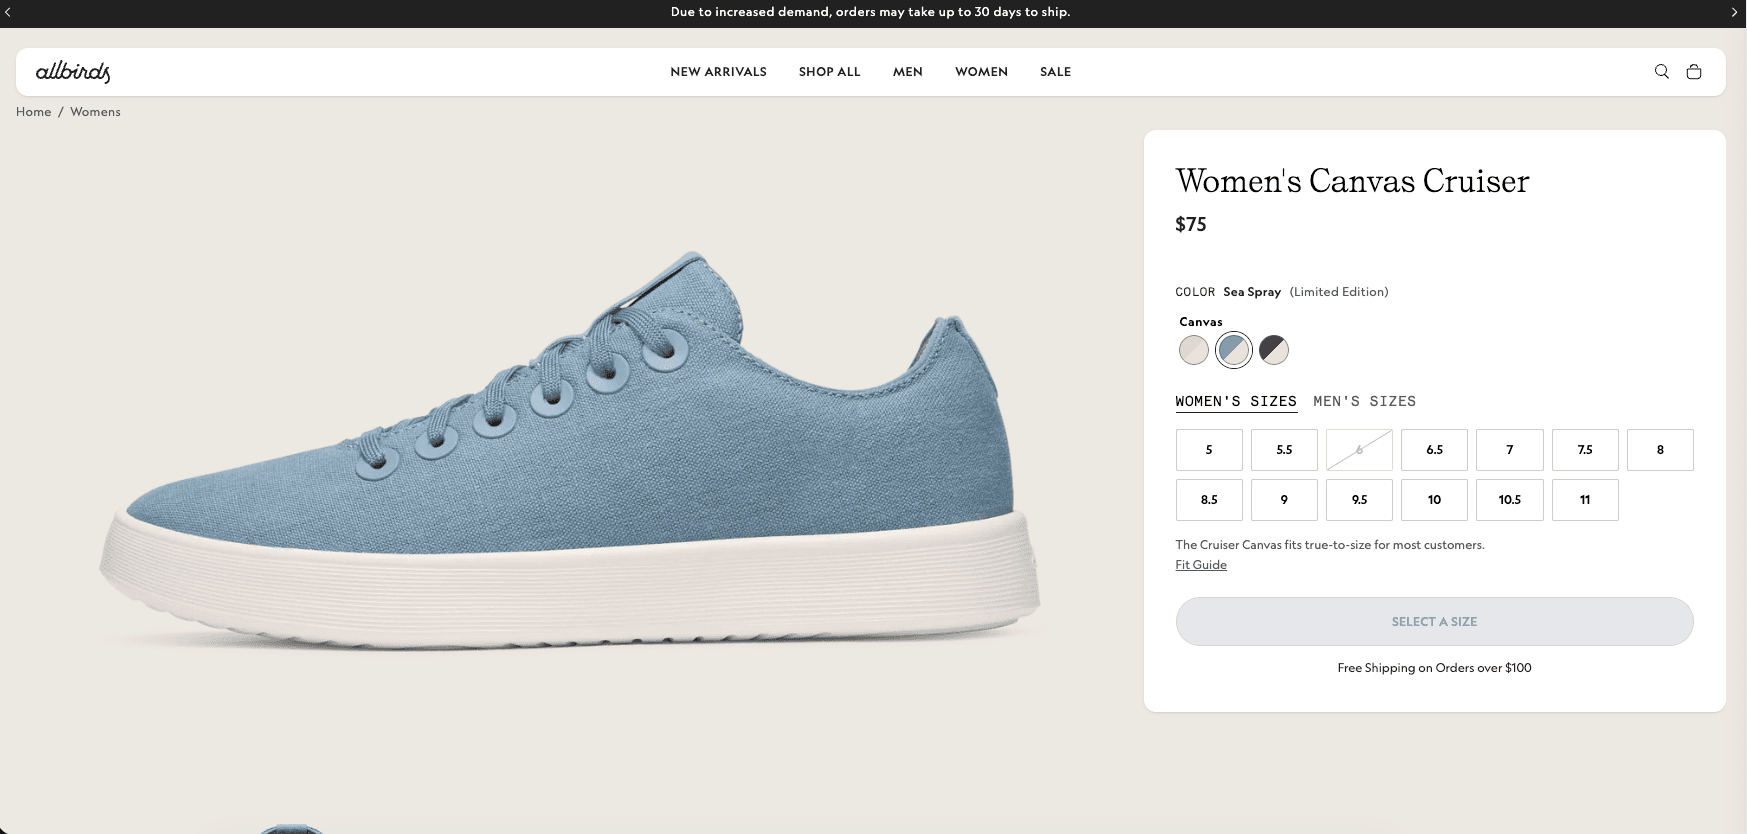Open the search icon in header

coord(1662,72)
